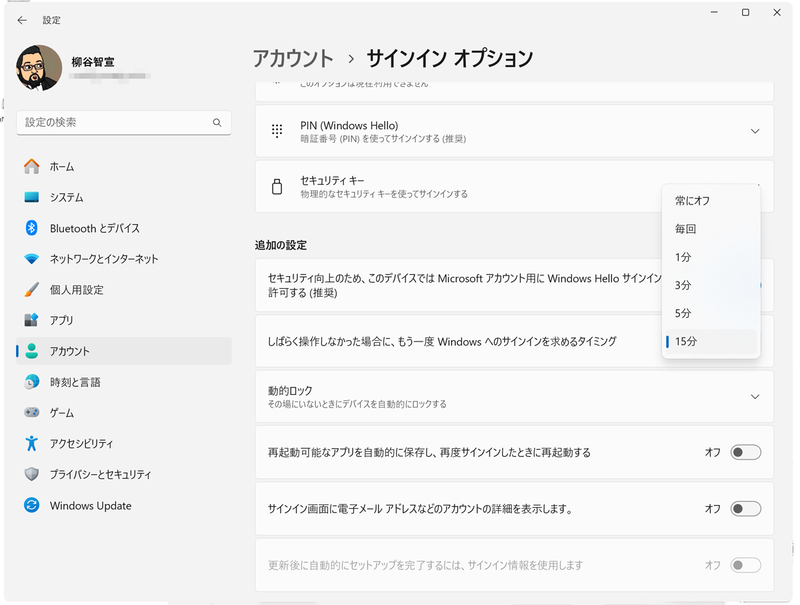Viewport: 800px width, 605px height.
Task: Open 個人用設定 paintbrush icon
Action: point(31,290)
